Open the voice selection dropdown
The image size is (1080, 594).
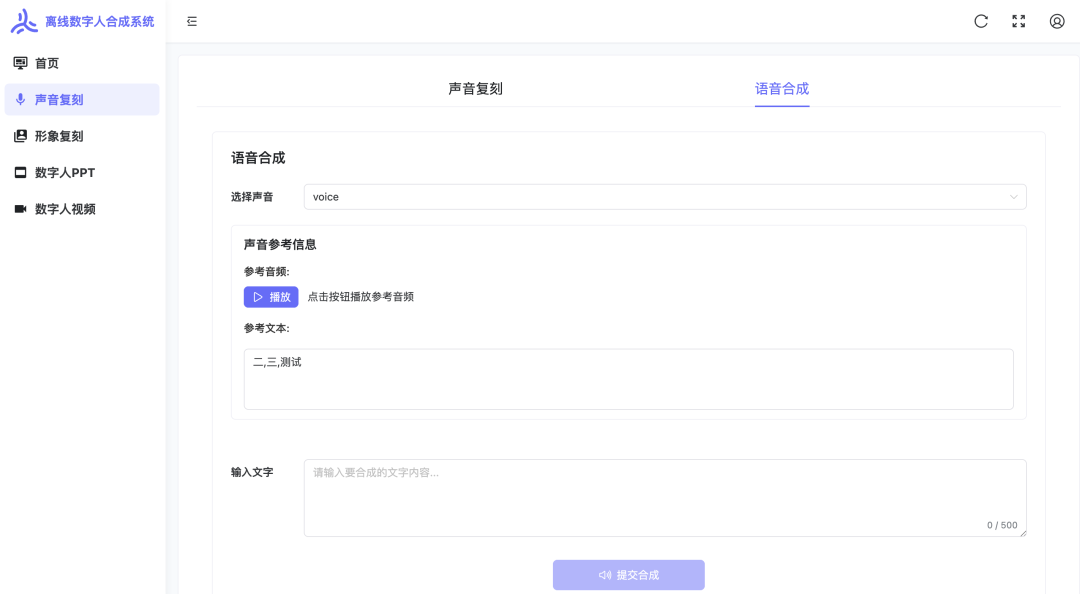coord(665,196)
